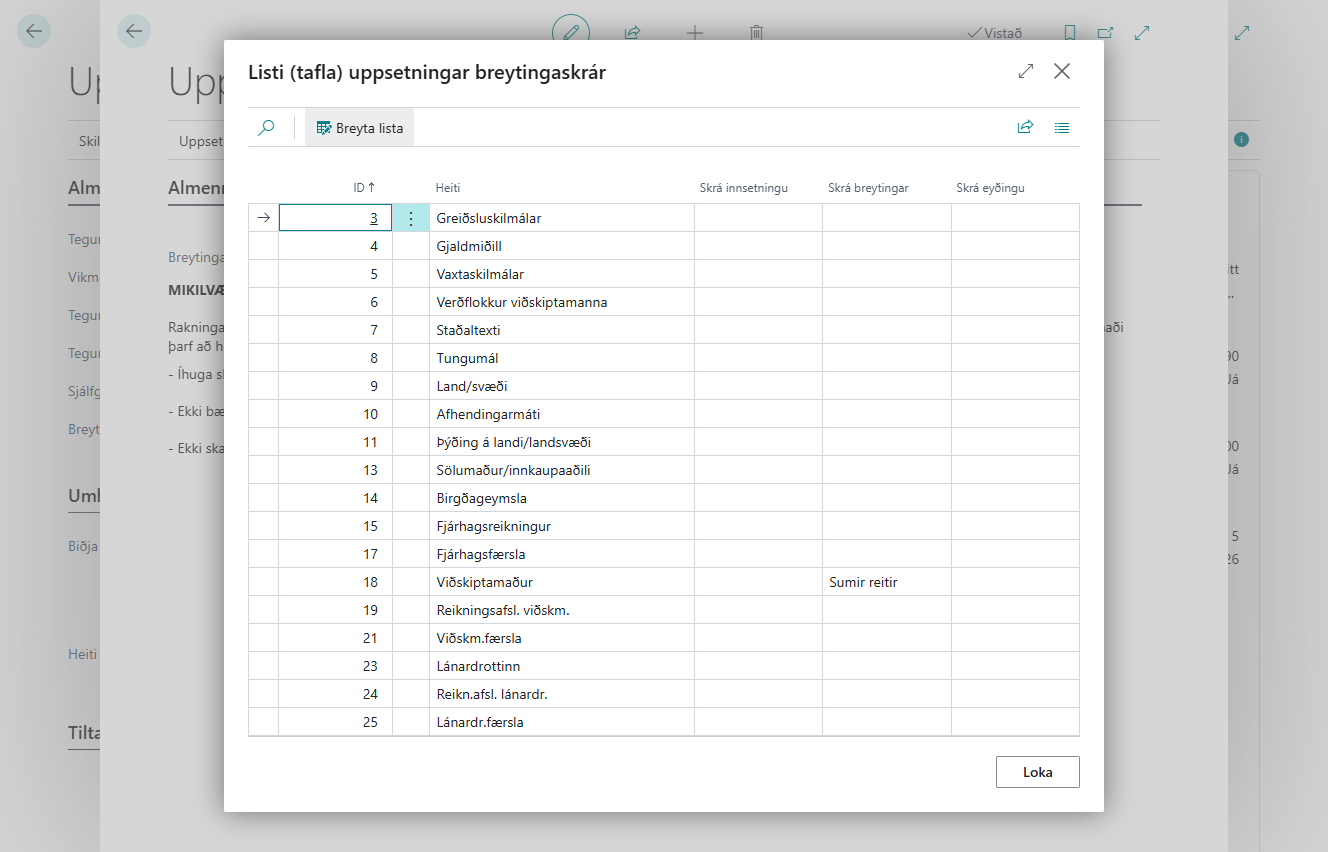The width and height of the screenshot is (1328, 852).
Task: Open Skrá breytingar dropdown cell for Viðskiptamaður
Action: click(x=887, y=582)
